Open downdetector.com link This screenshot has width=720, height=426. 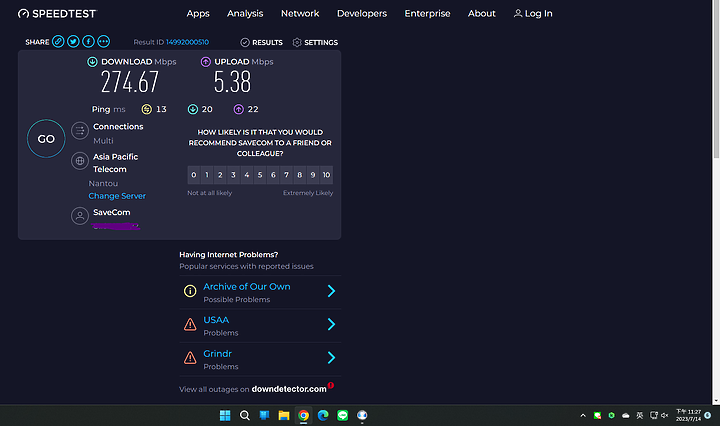[x=289, y=389]
